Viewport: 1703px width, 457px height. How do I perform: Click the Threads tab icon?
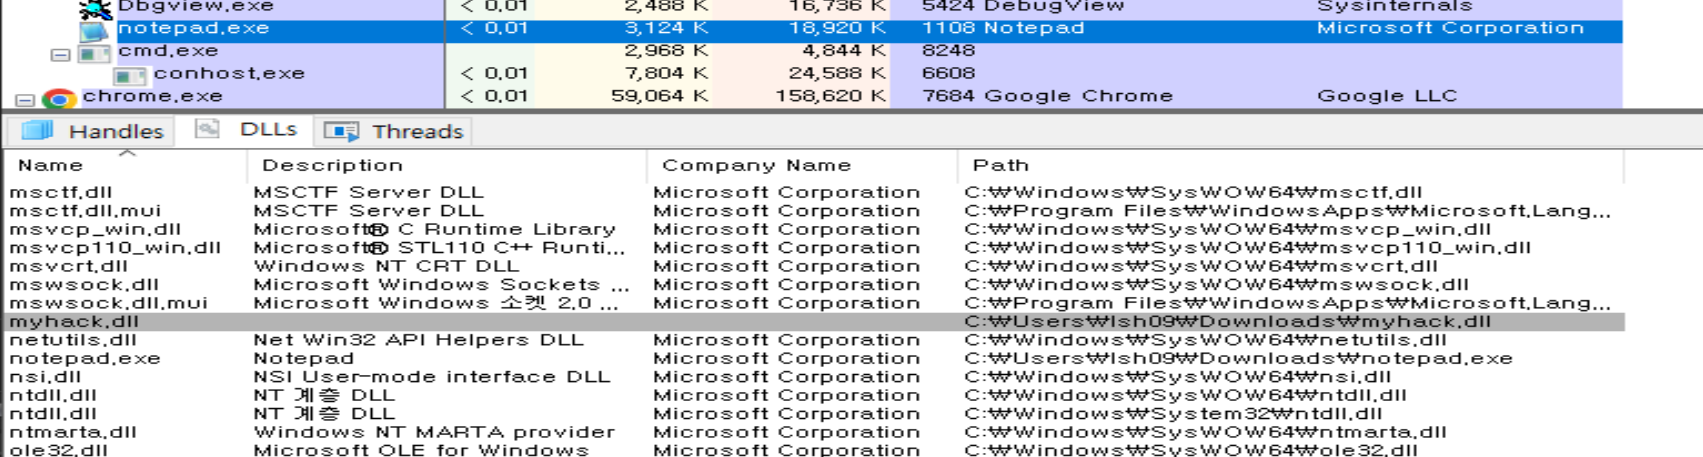point(341,131)
